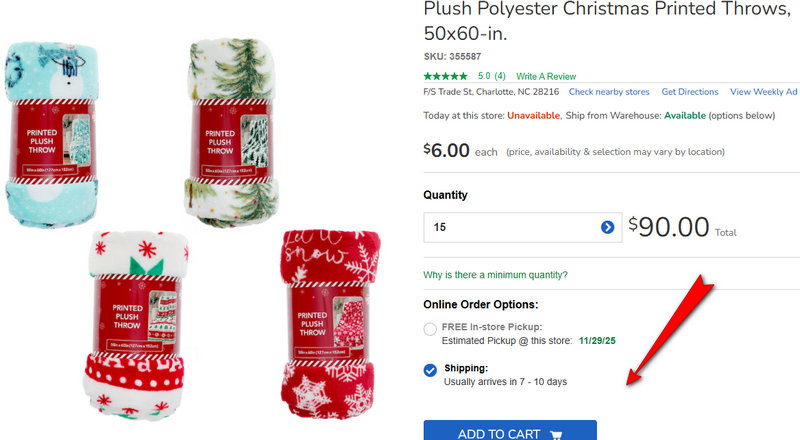This screenshot has height=440, width=800.
Task: Click the Quantity input field showing 15
Action: tap(510, 228)
